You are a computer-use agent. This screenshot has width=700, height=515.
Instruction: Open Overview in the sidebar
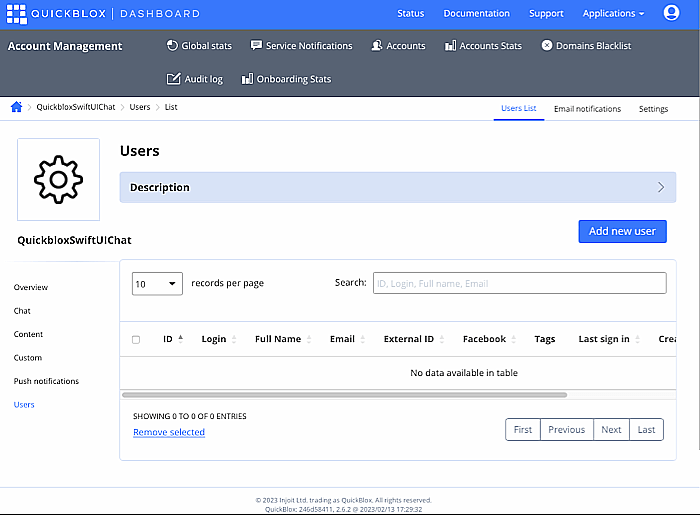pos(31,287)
